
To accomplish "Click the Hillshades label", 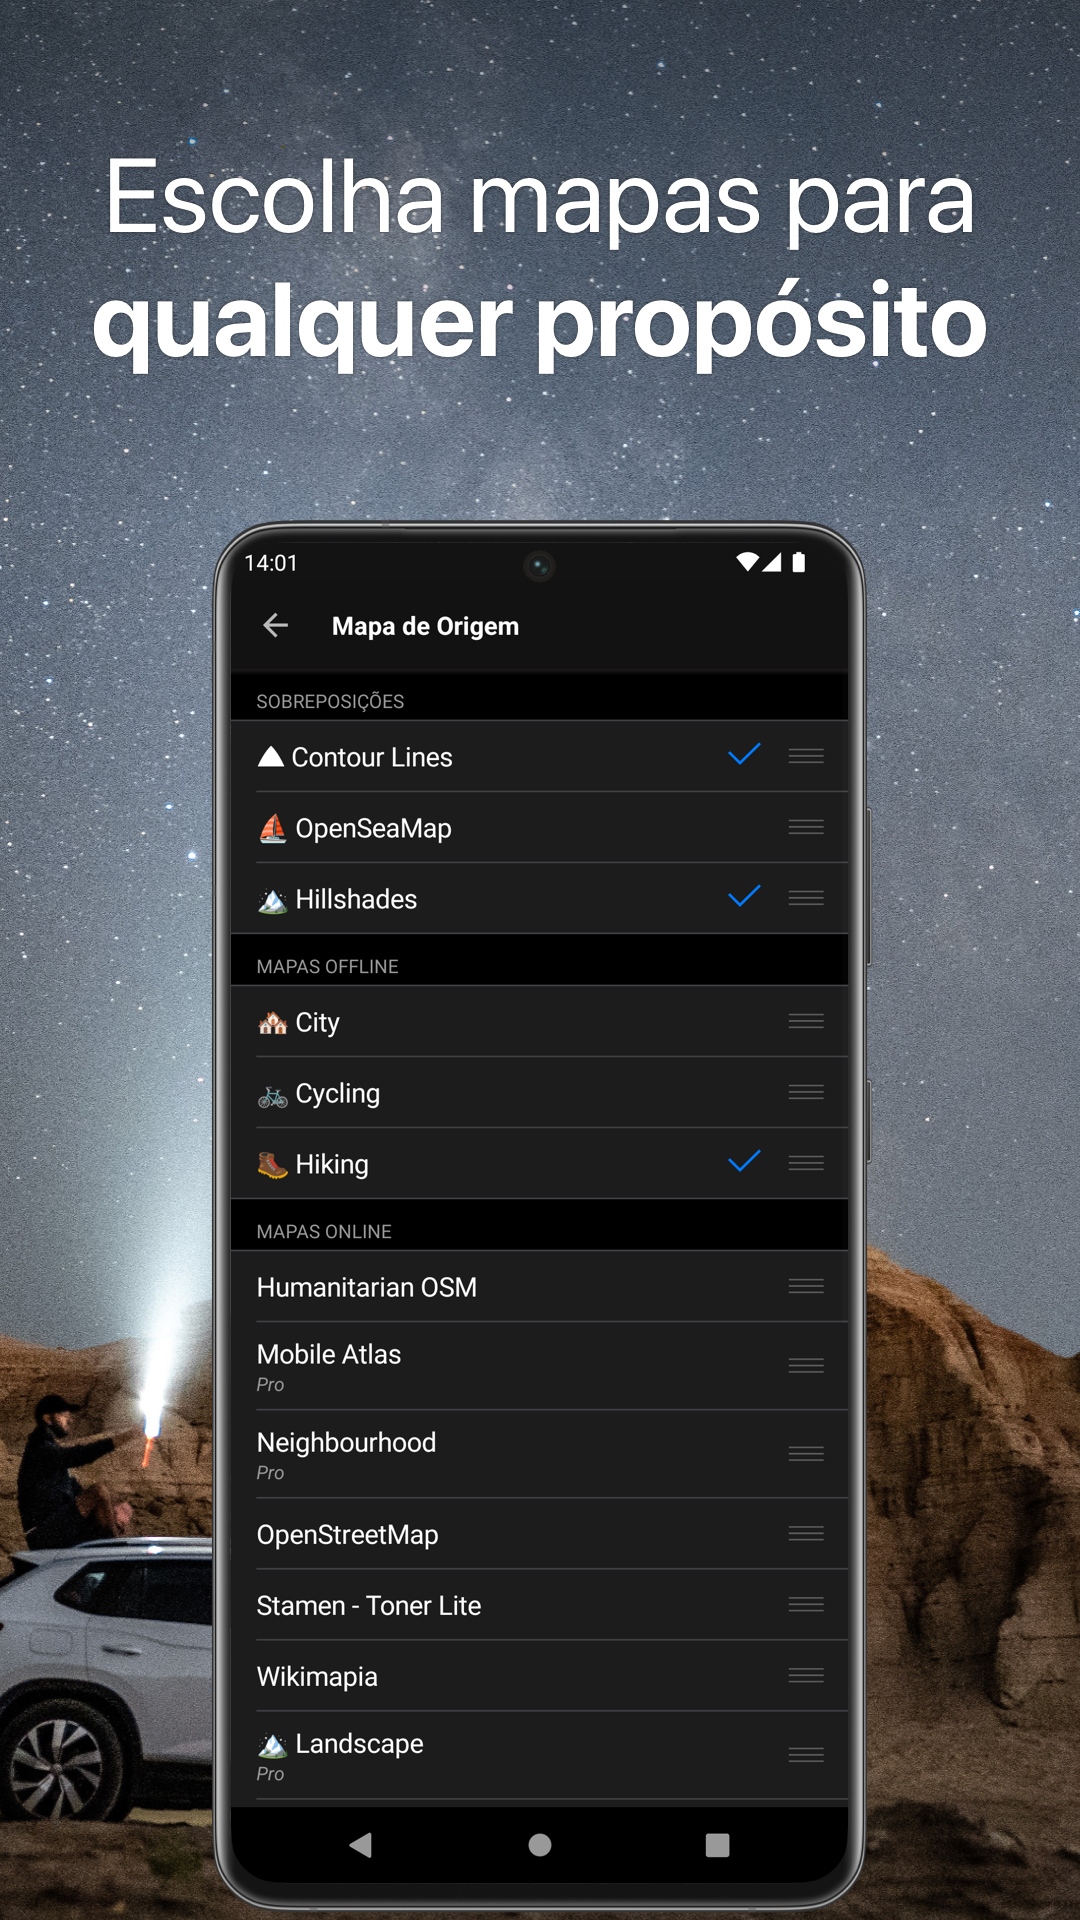I will (356, 900).
